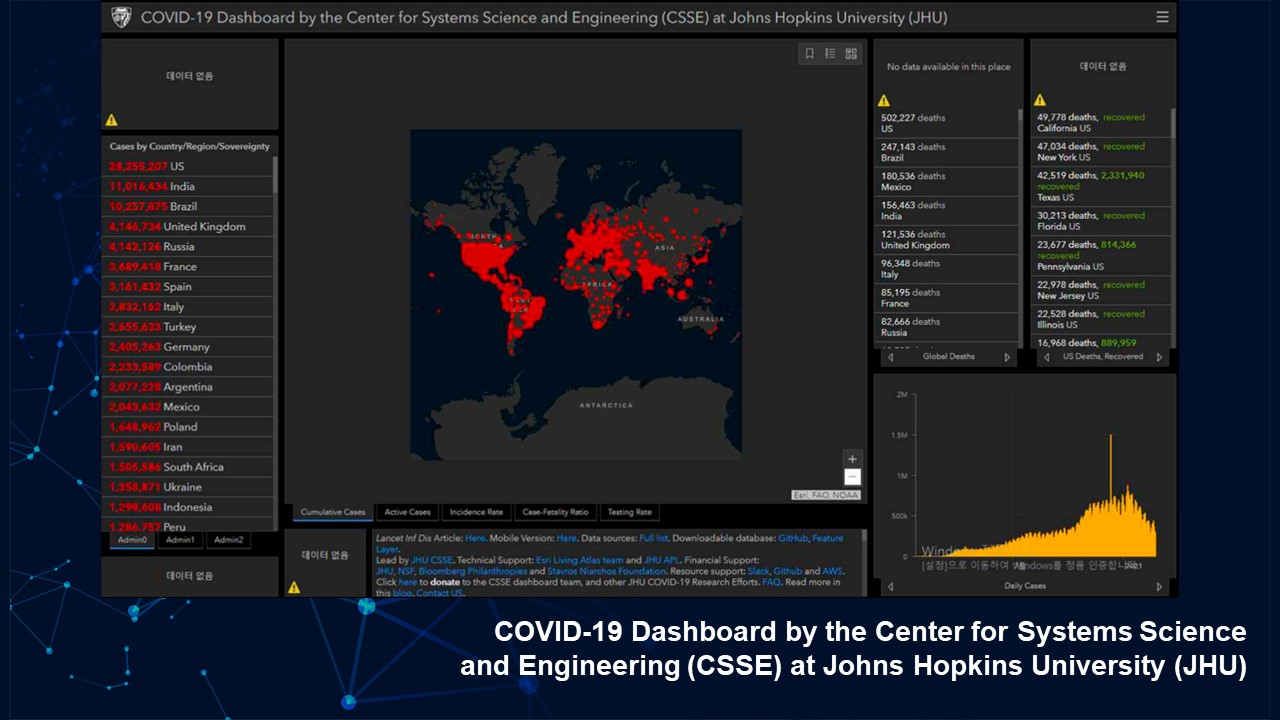1280x720 pixels.
Task: Click the country cases list scrollbar
Action: click(x=275, y=174)
